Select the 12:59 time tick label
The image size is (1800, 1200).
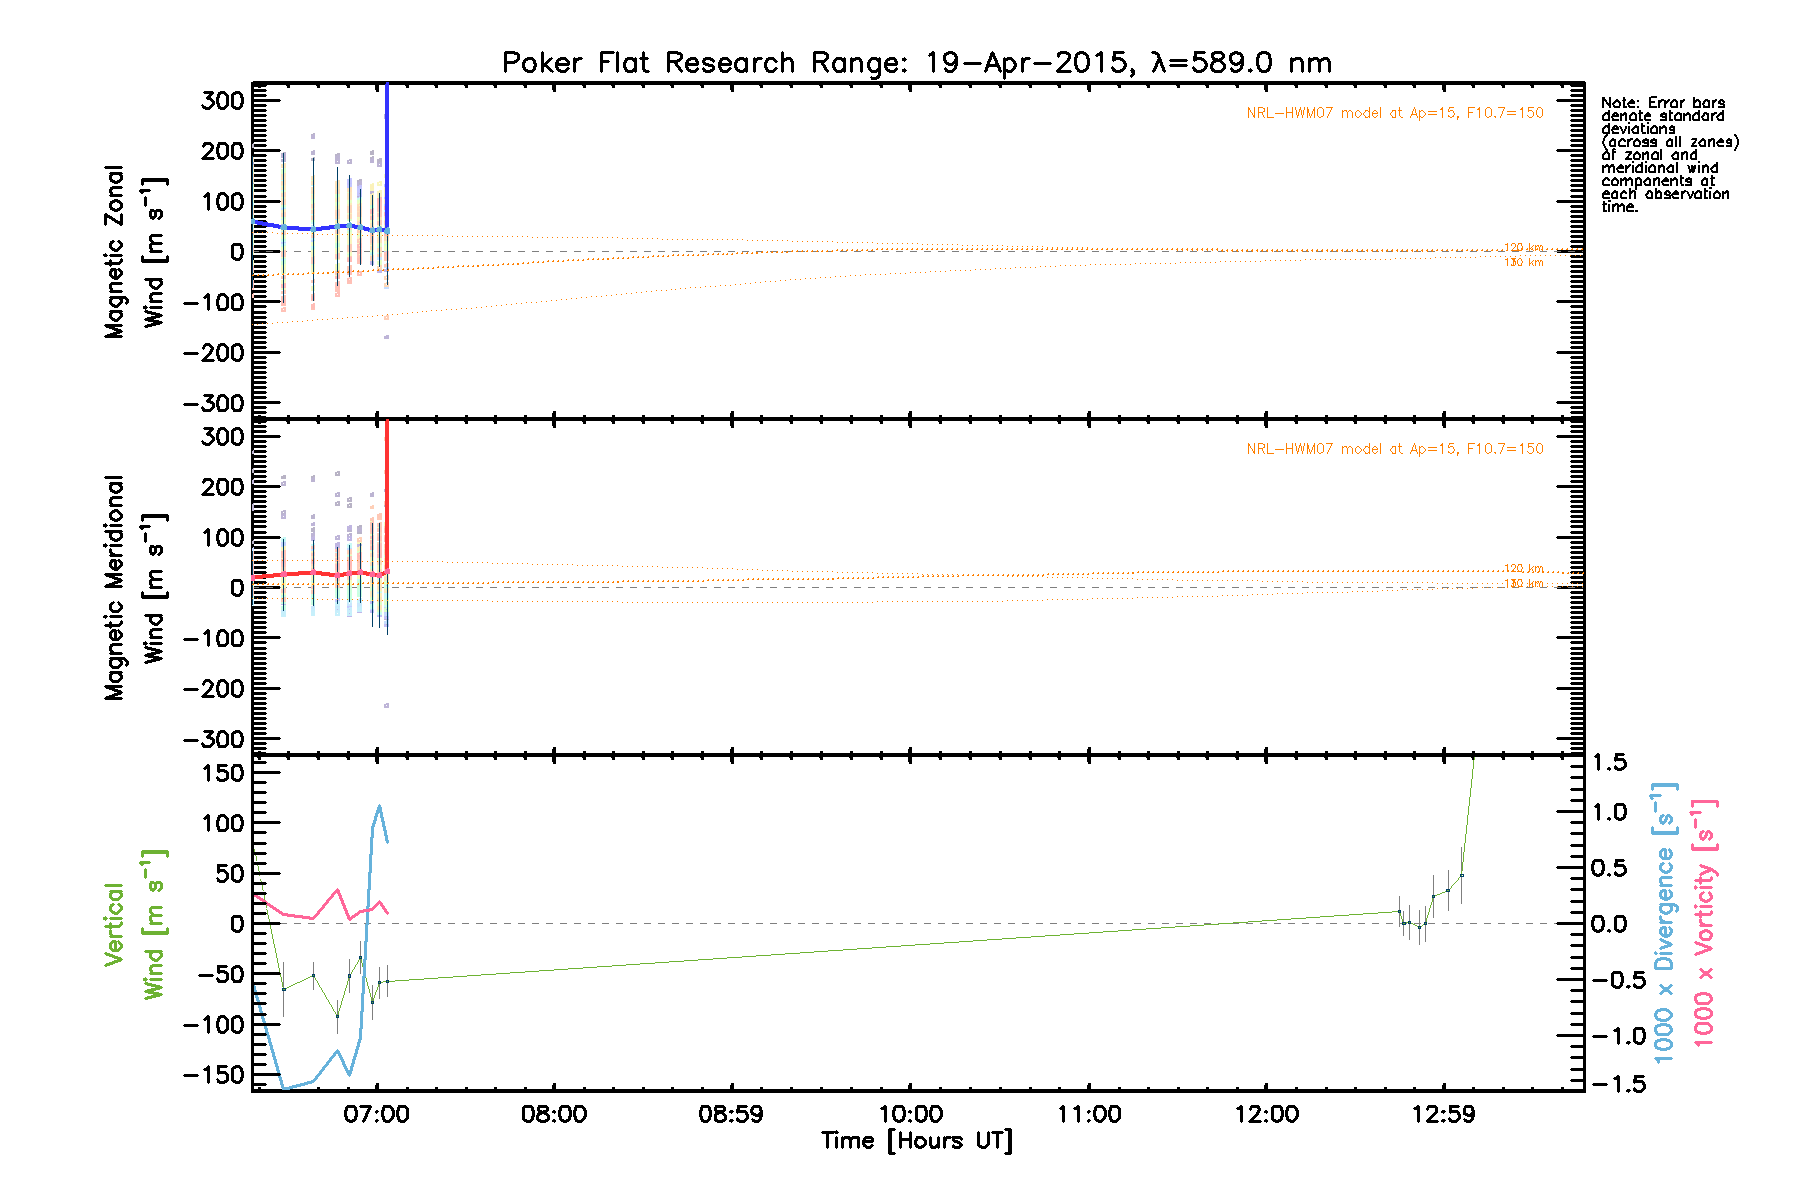[x=1443, y=1114]
